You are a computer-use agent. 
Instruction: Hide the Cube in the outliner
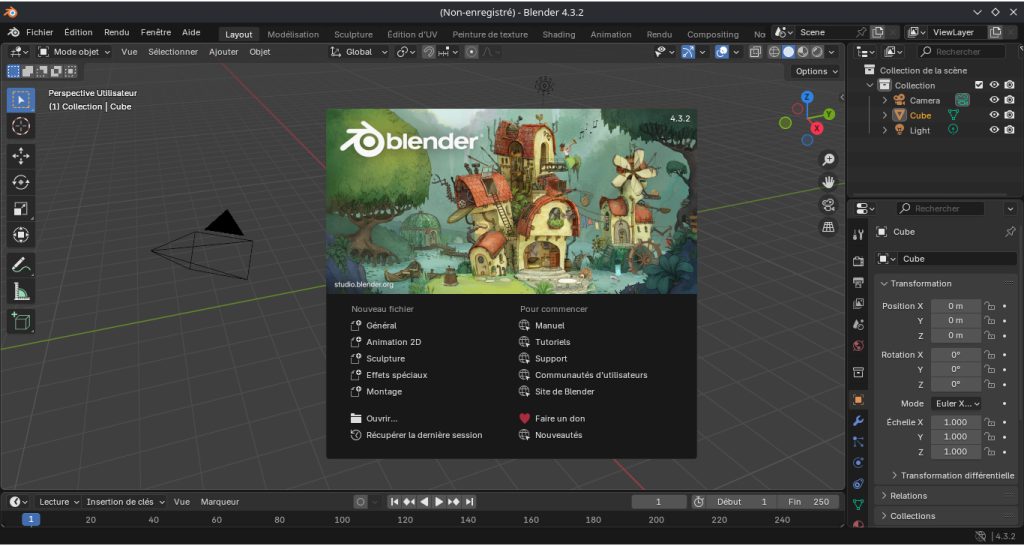pos(994,115)
